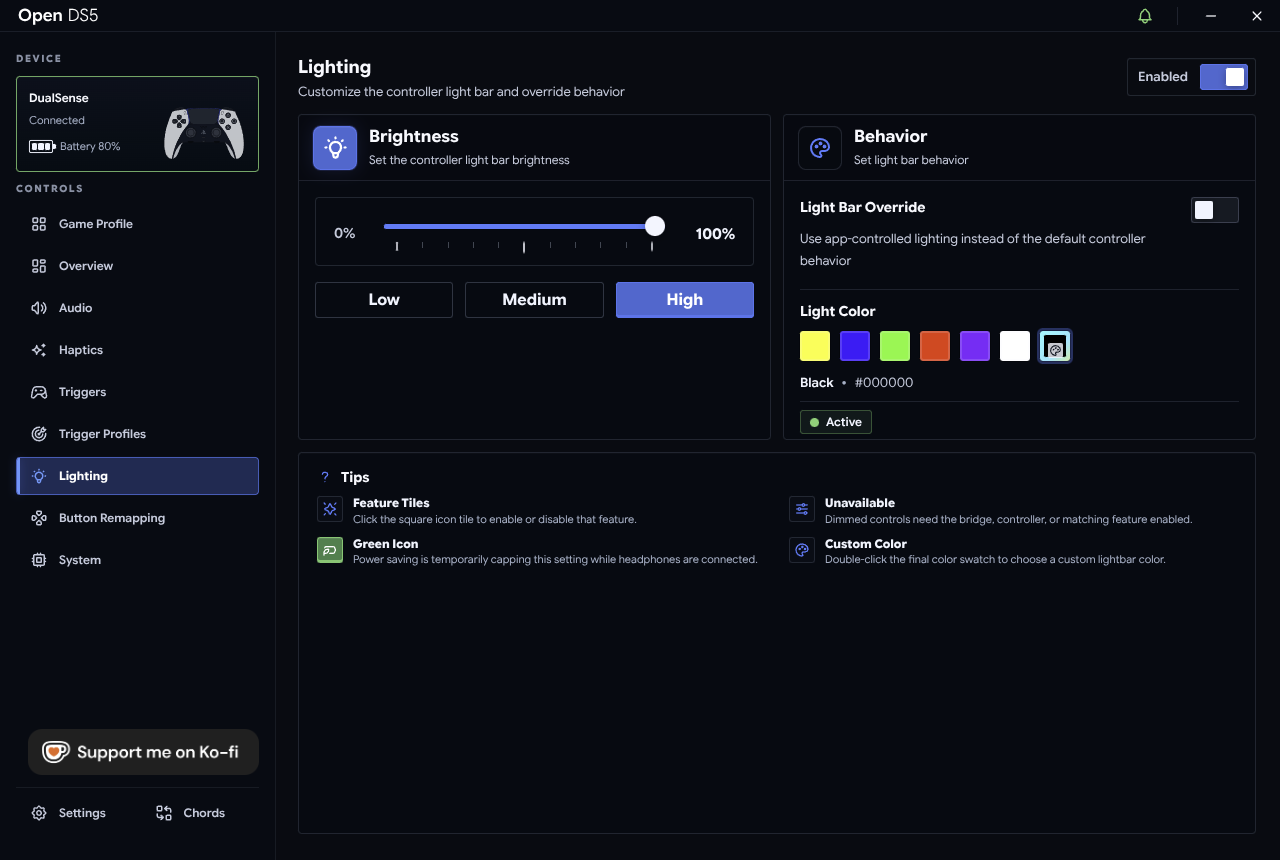Click the #000000 hex color value
Viewport: 1280px width, 860px height.
(x=884, y=383)
